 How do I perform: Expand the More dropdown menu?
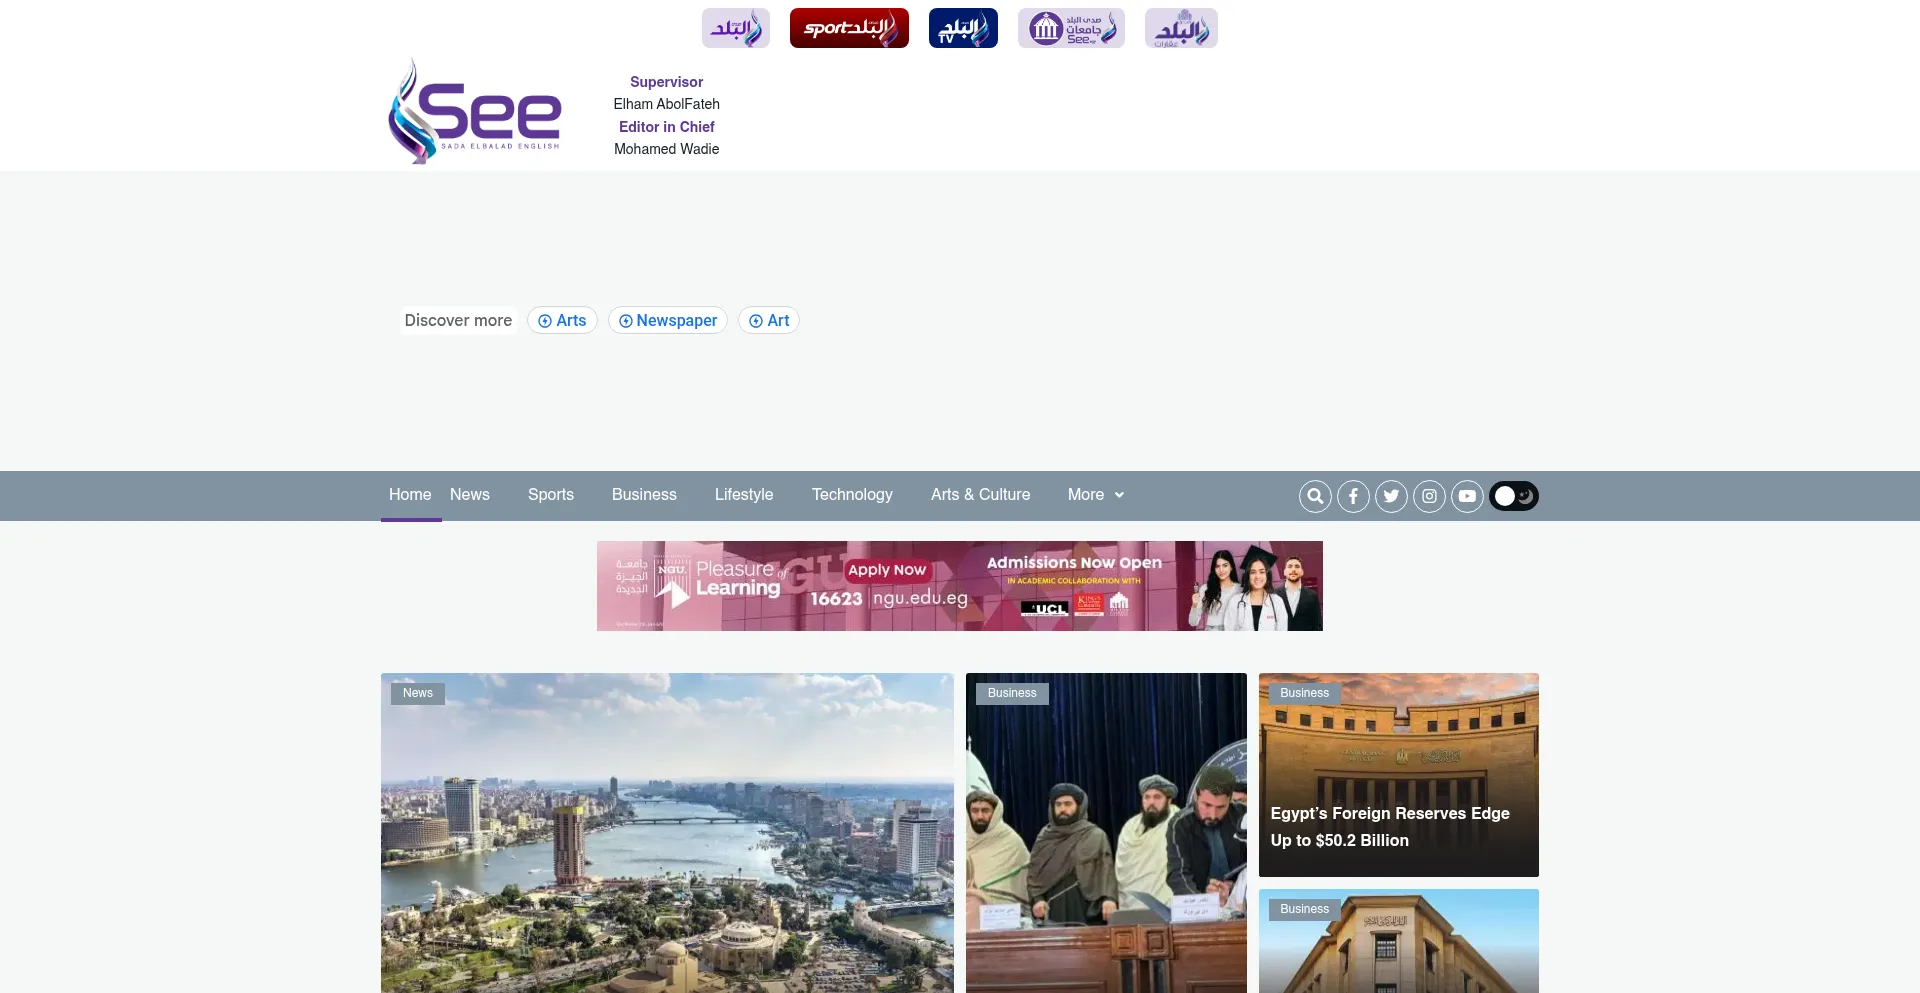1095,495
